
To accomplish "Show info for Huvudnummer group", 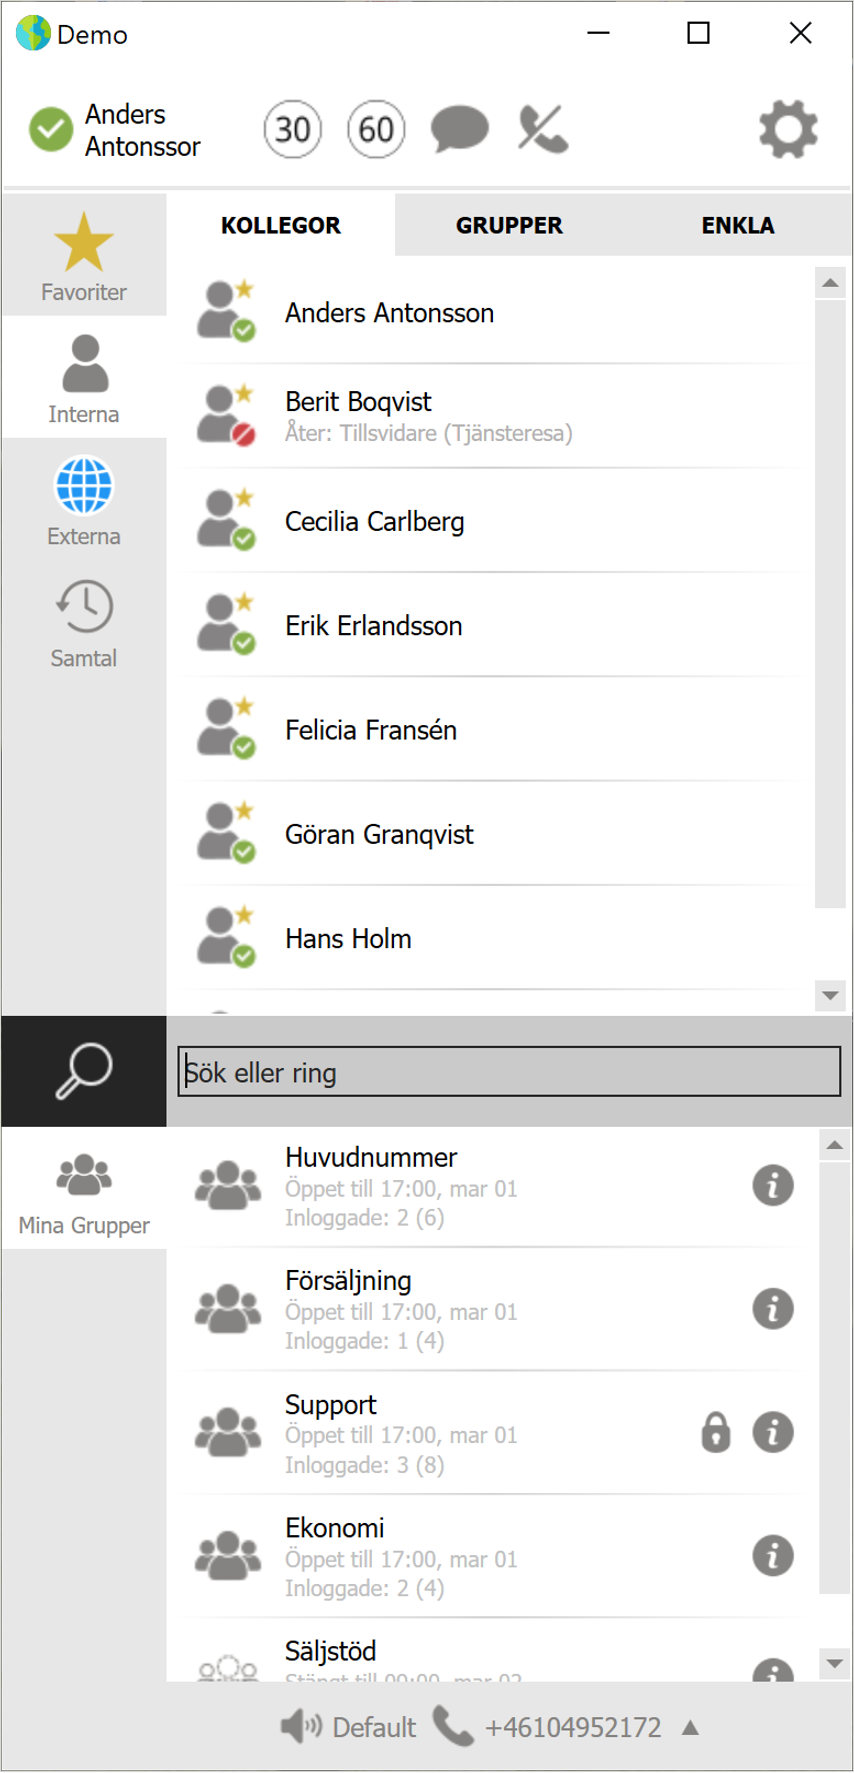I will (773, 1186).
